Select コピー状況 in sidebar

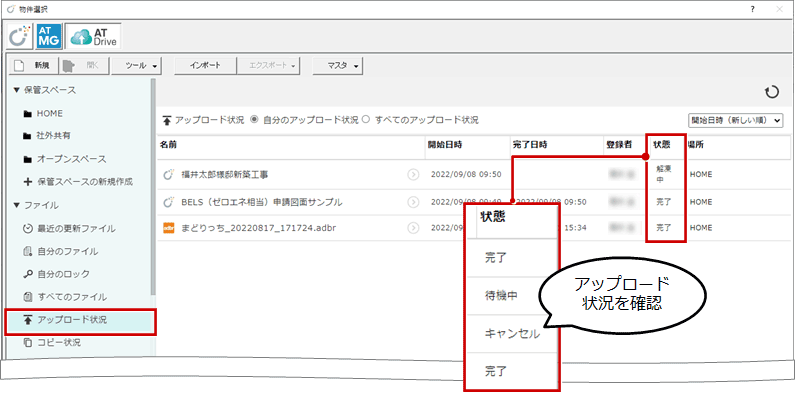click(52, 342)
